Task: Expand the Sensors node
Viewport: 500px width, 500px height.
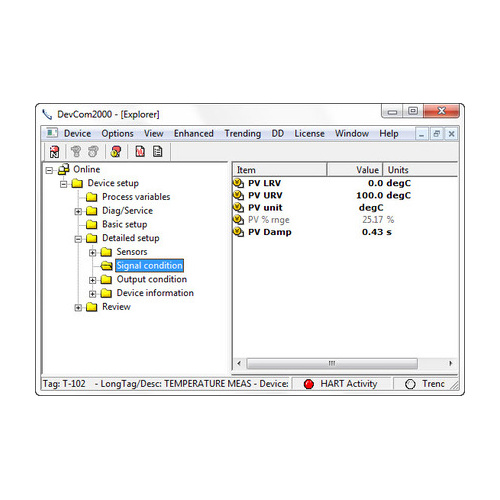Action: tap(92, 253)
